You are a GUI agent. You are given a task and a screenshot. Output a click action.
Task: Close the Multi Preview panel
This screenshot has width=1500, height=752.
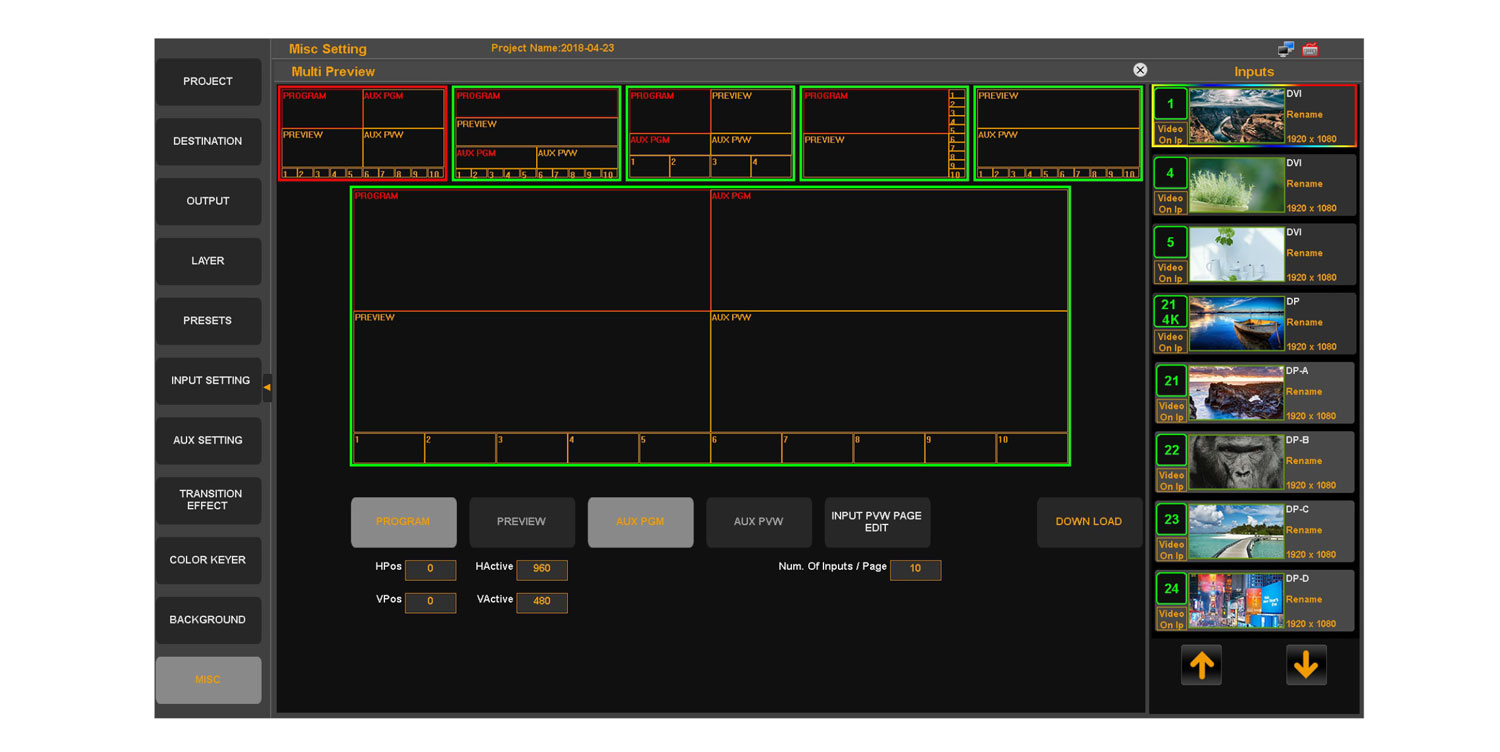(1140, 70)
